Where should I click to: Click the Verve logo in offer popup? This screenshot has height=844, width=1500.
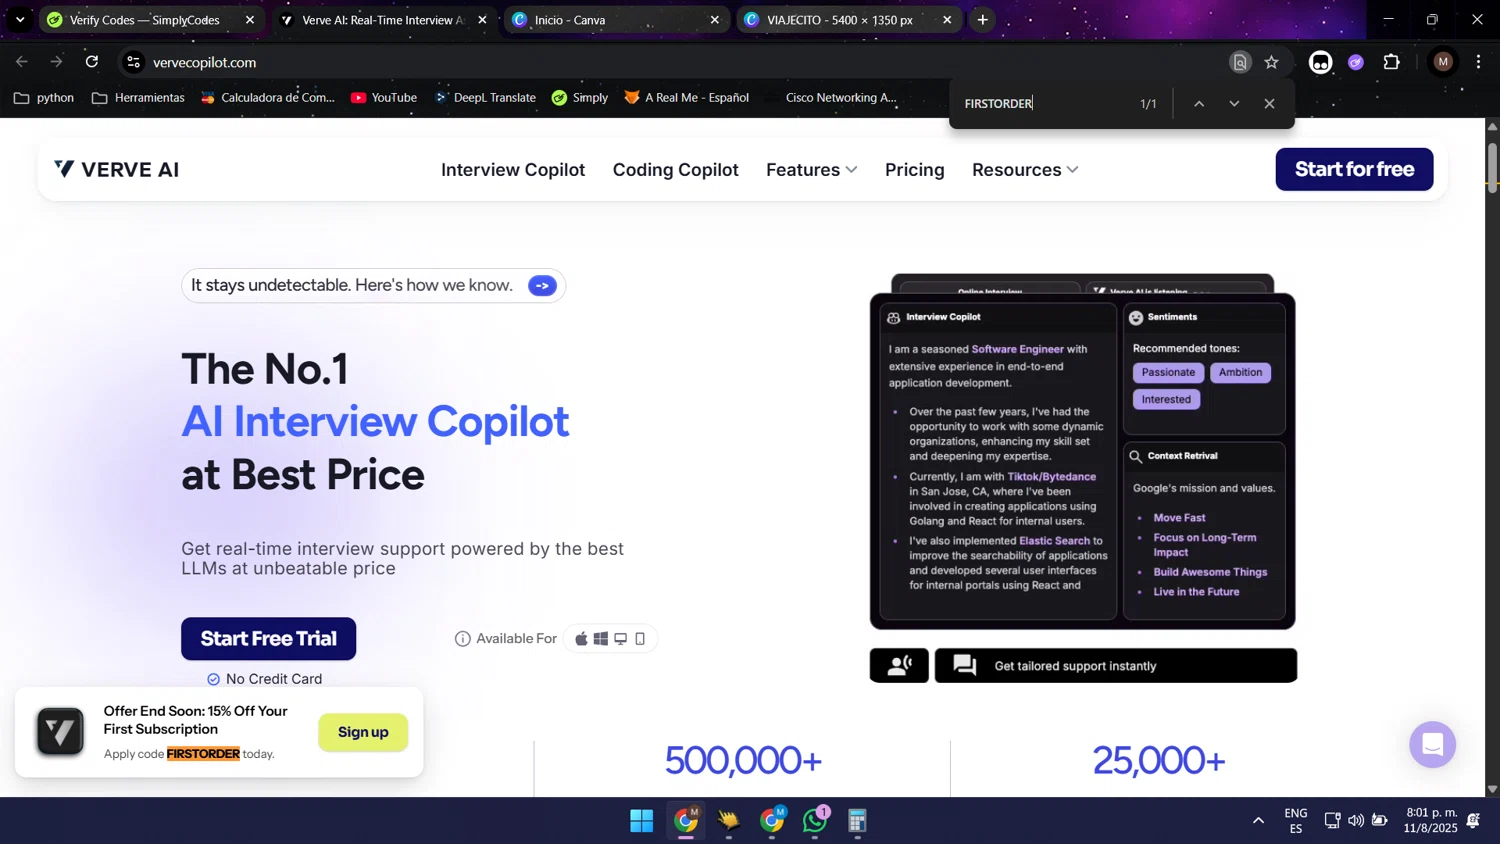point(60,732)
